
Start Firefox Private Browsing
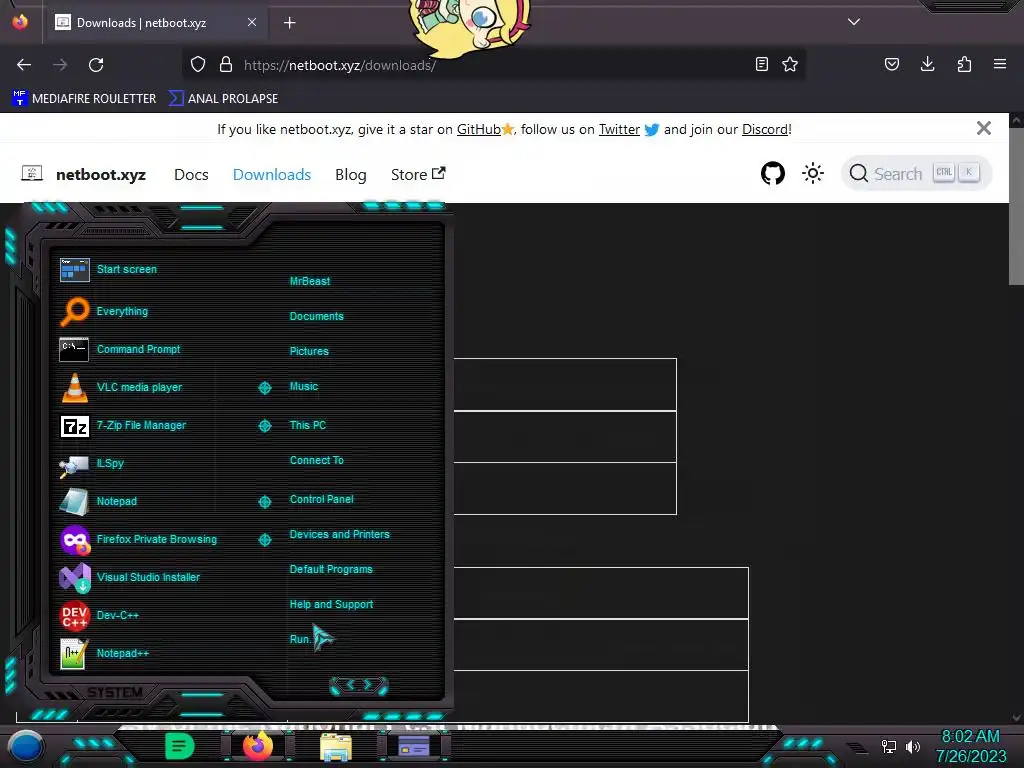point(138,539)
